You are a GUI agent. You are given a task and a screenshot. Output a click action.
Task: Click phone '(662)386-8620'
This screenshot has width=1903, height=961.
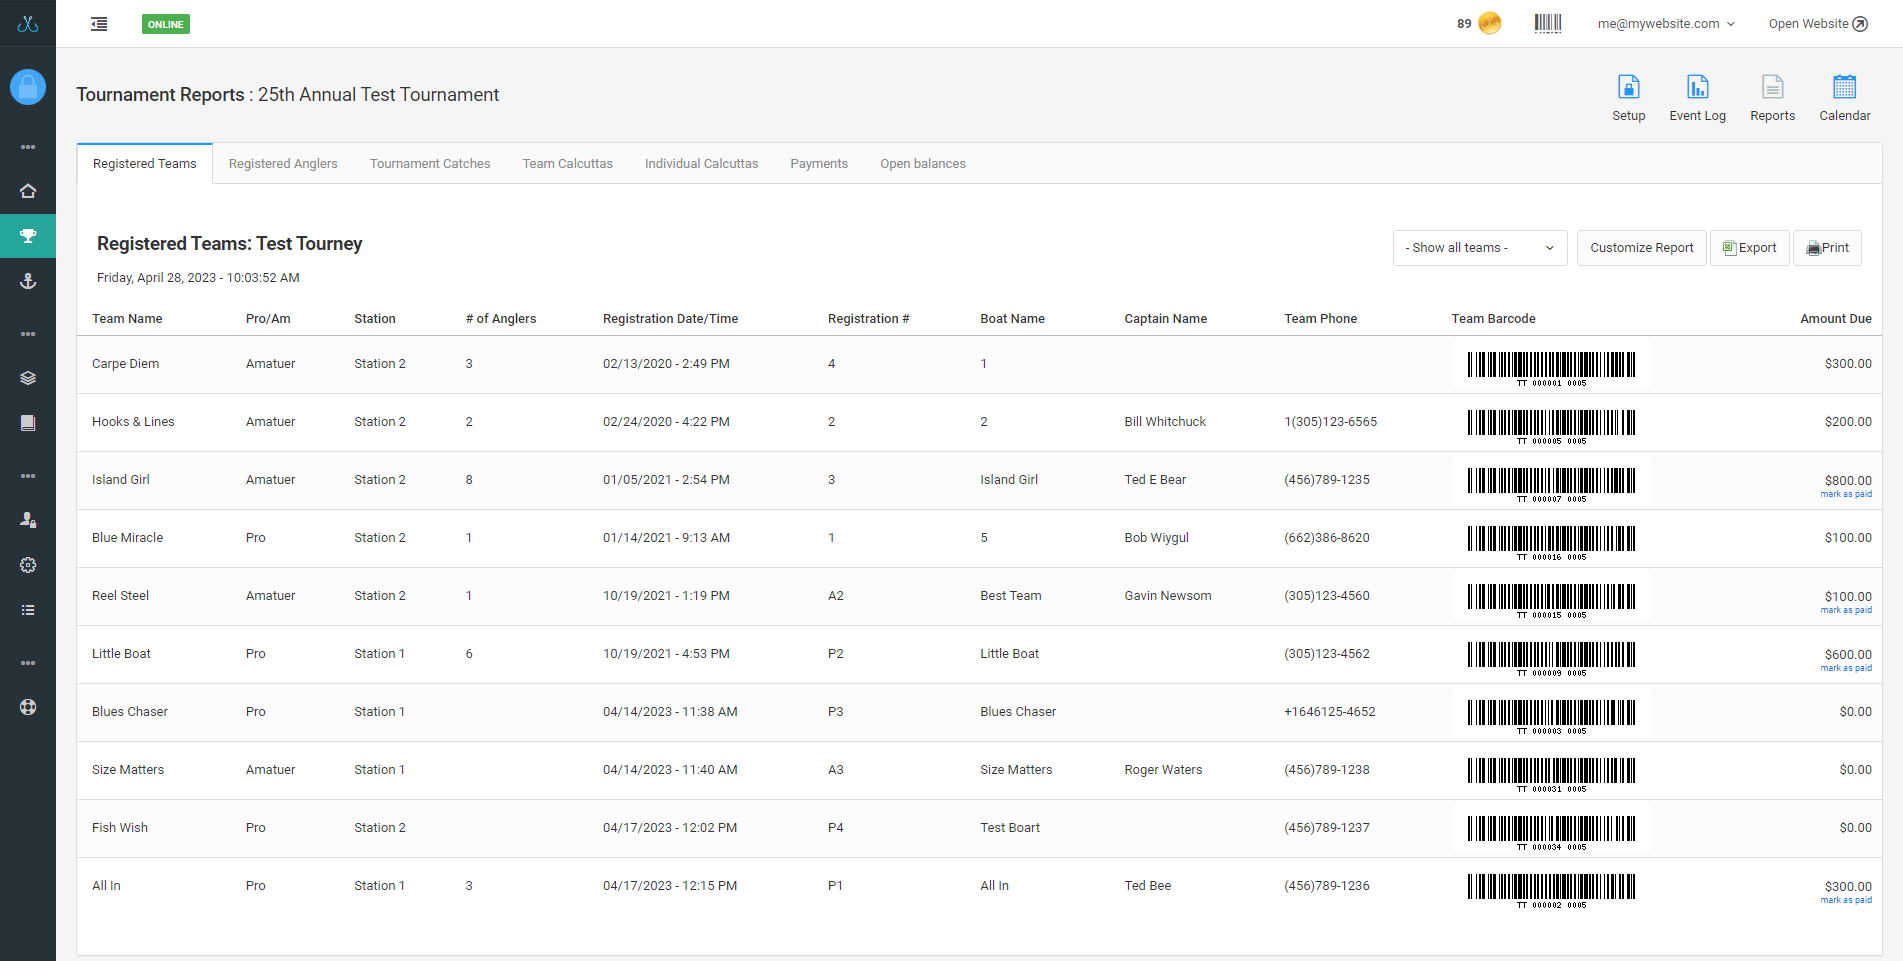[x=1327, y=538]
